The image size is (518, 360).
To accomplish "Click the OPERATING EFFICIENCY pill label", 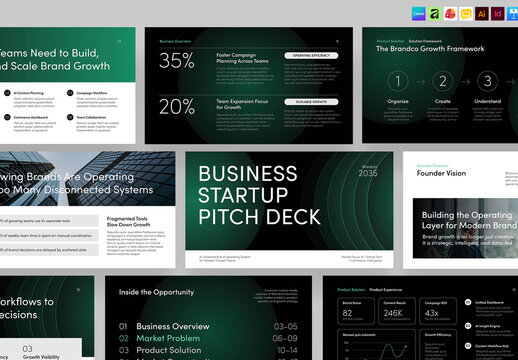I will coord(311,55).
